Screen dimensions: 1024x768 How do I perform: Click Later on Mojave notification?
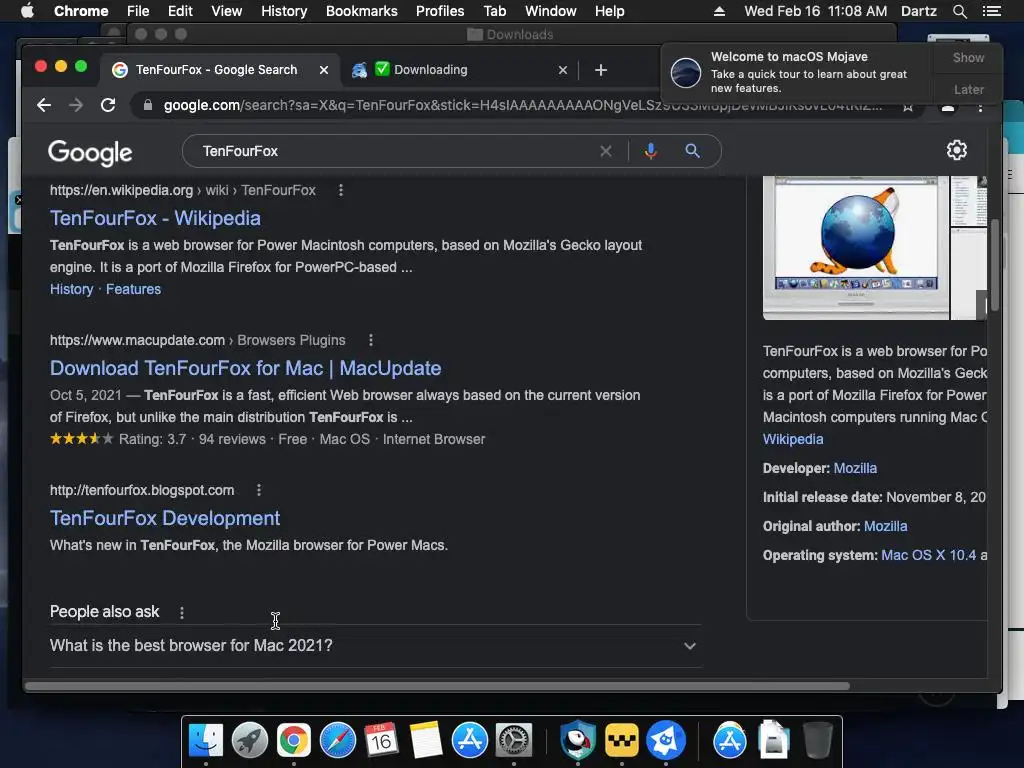968,89
